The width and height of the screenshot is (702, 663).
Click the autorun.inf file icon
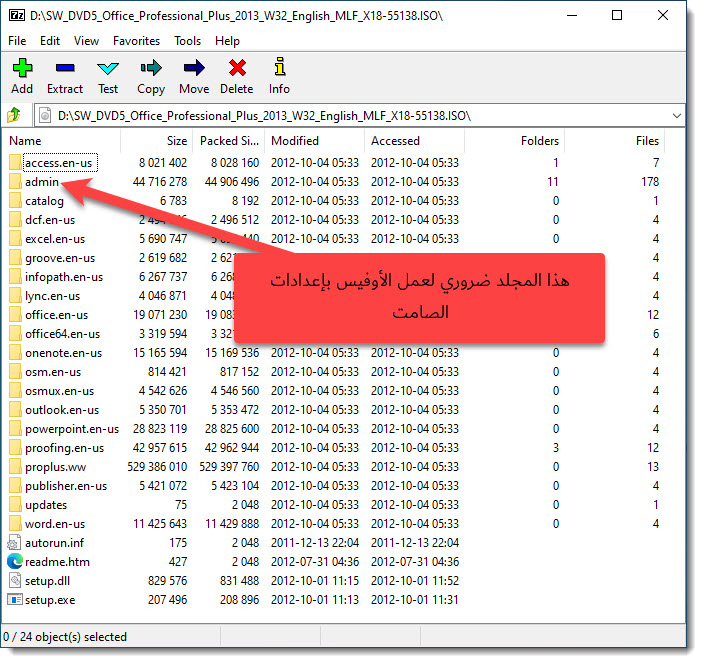tap(14, 543)
